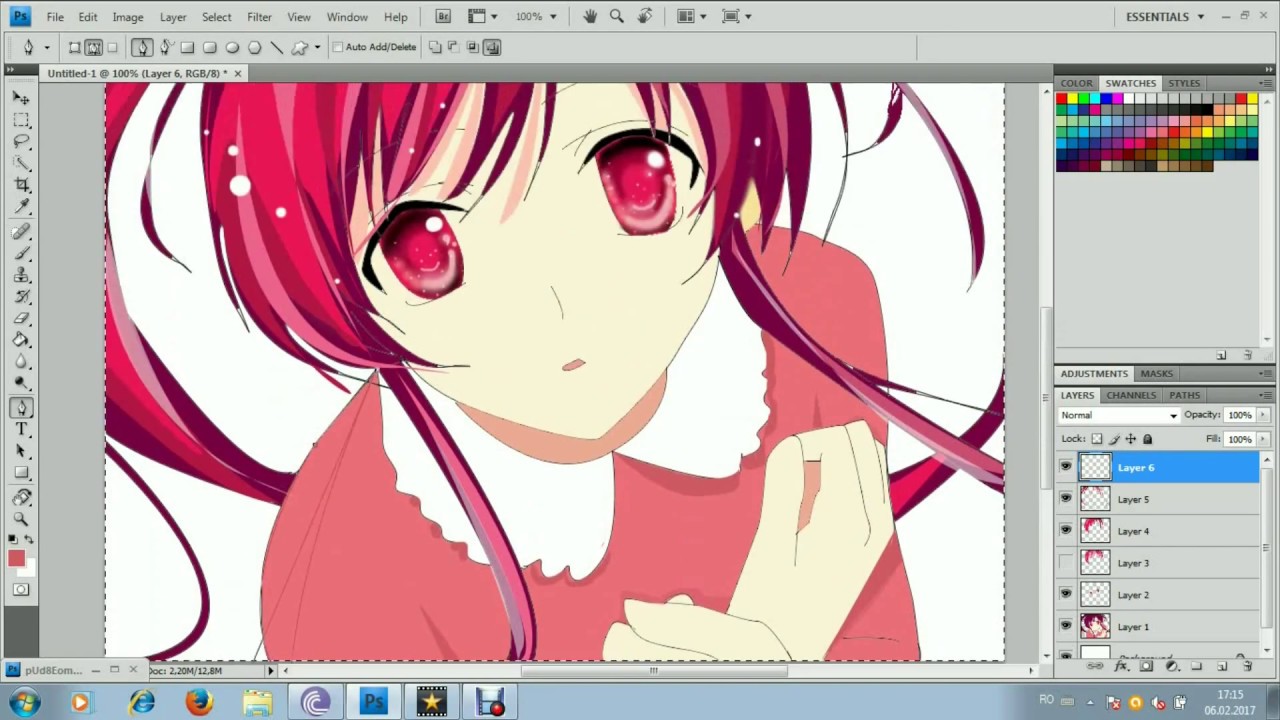This screenshot has width=1280, height=720.
Task: Open the ESSENTIALS workspace dropdown
Action: (1164, 17)
